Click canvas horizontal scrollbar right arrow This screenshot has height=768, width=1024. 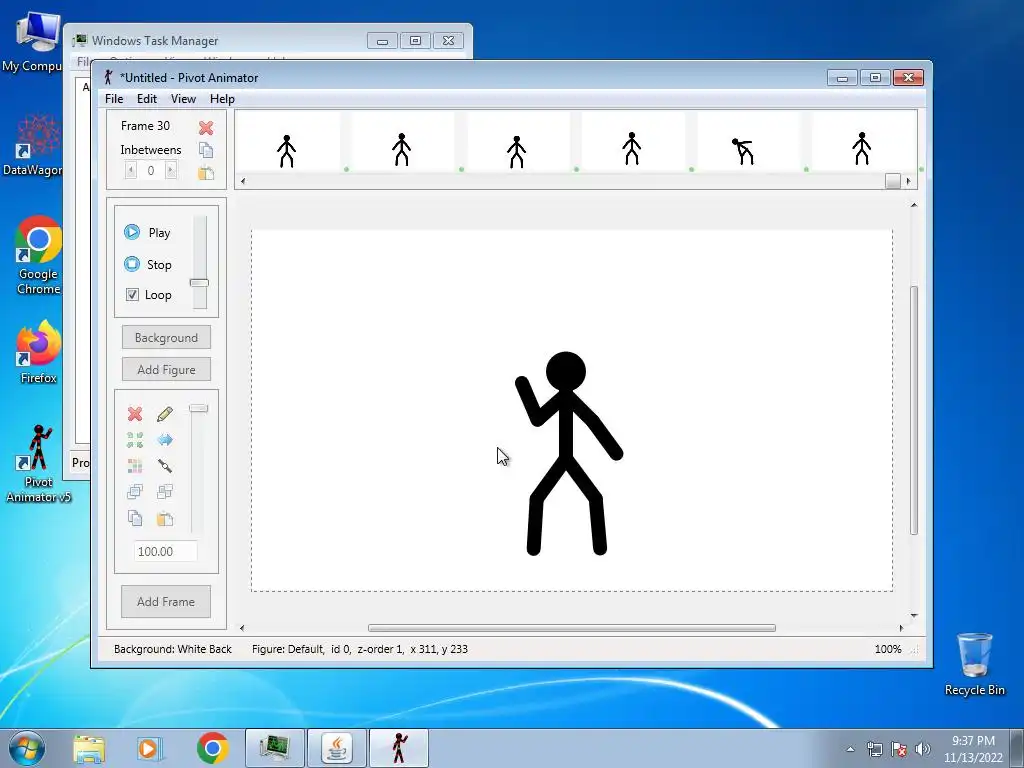pyautogui.click(x=901, y=628)
